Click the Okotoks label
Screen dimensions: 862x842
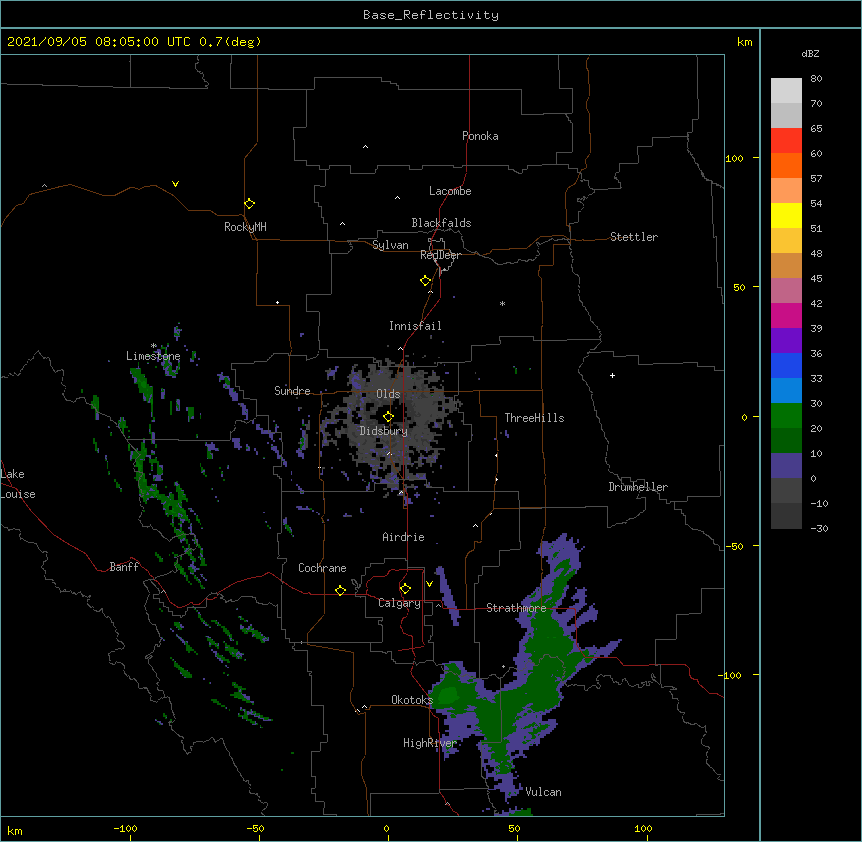[412, 700]
